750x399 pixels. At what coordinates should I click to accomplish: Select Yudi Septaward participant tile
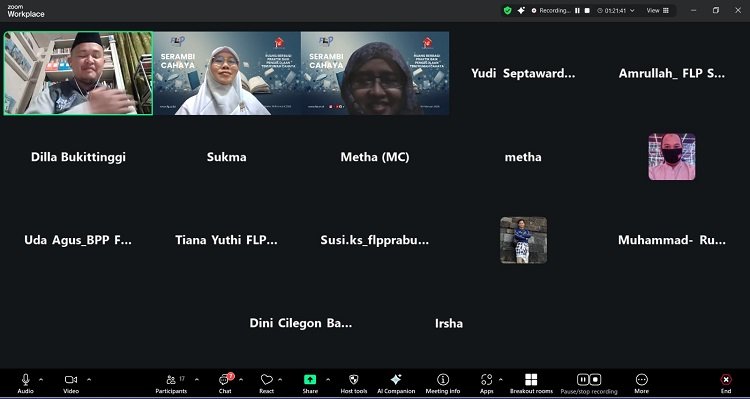[523, 73]
